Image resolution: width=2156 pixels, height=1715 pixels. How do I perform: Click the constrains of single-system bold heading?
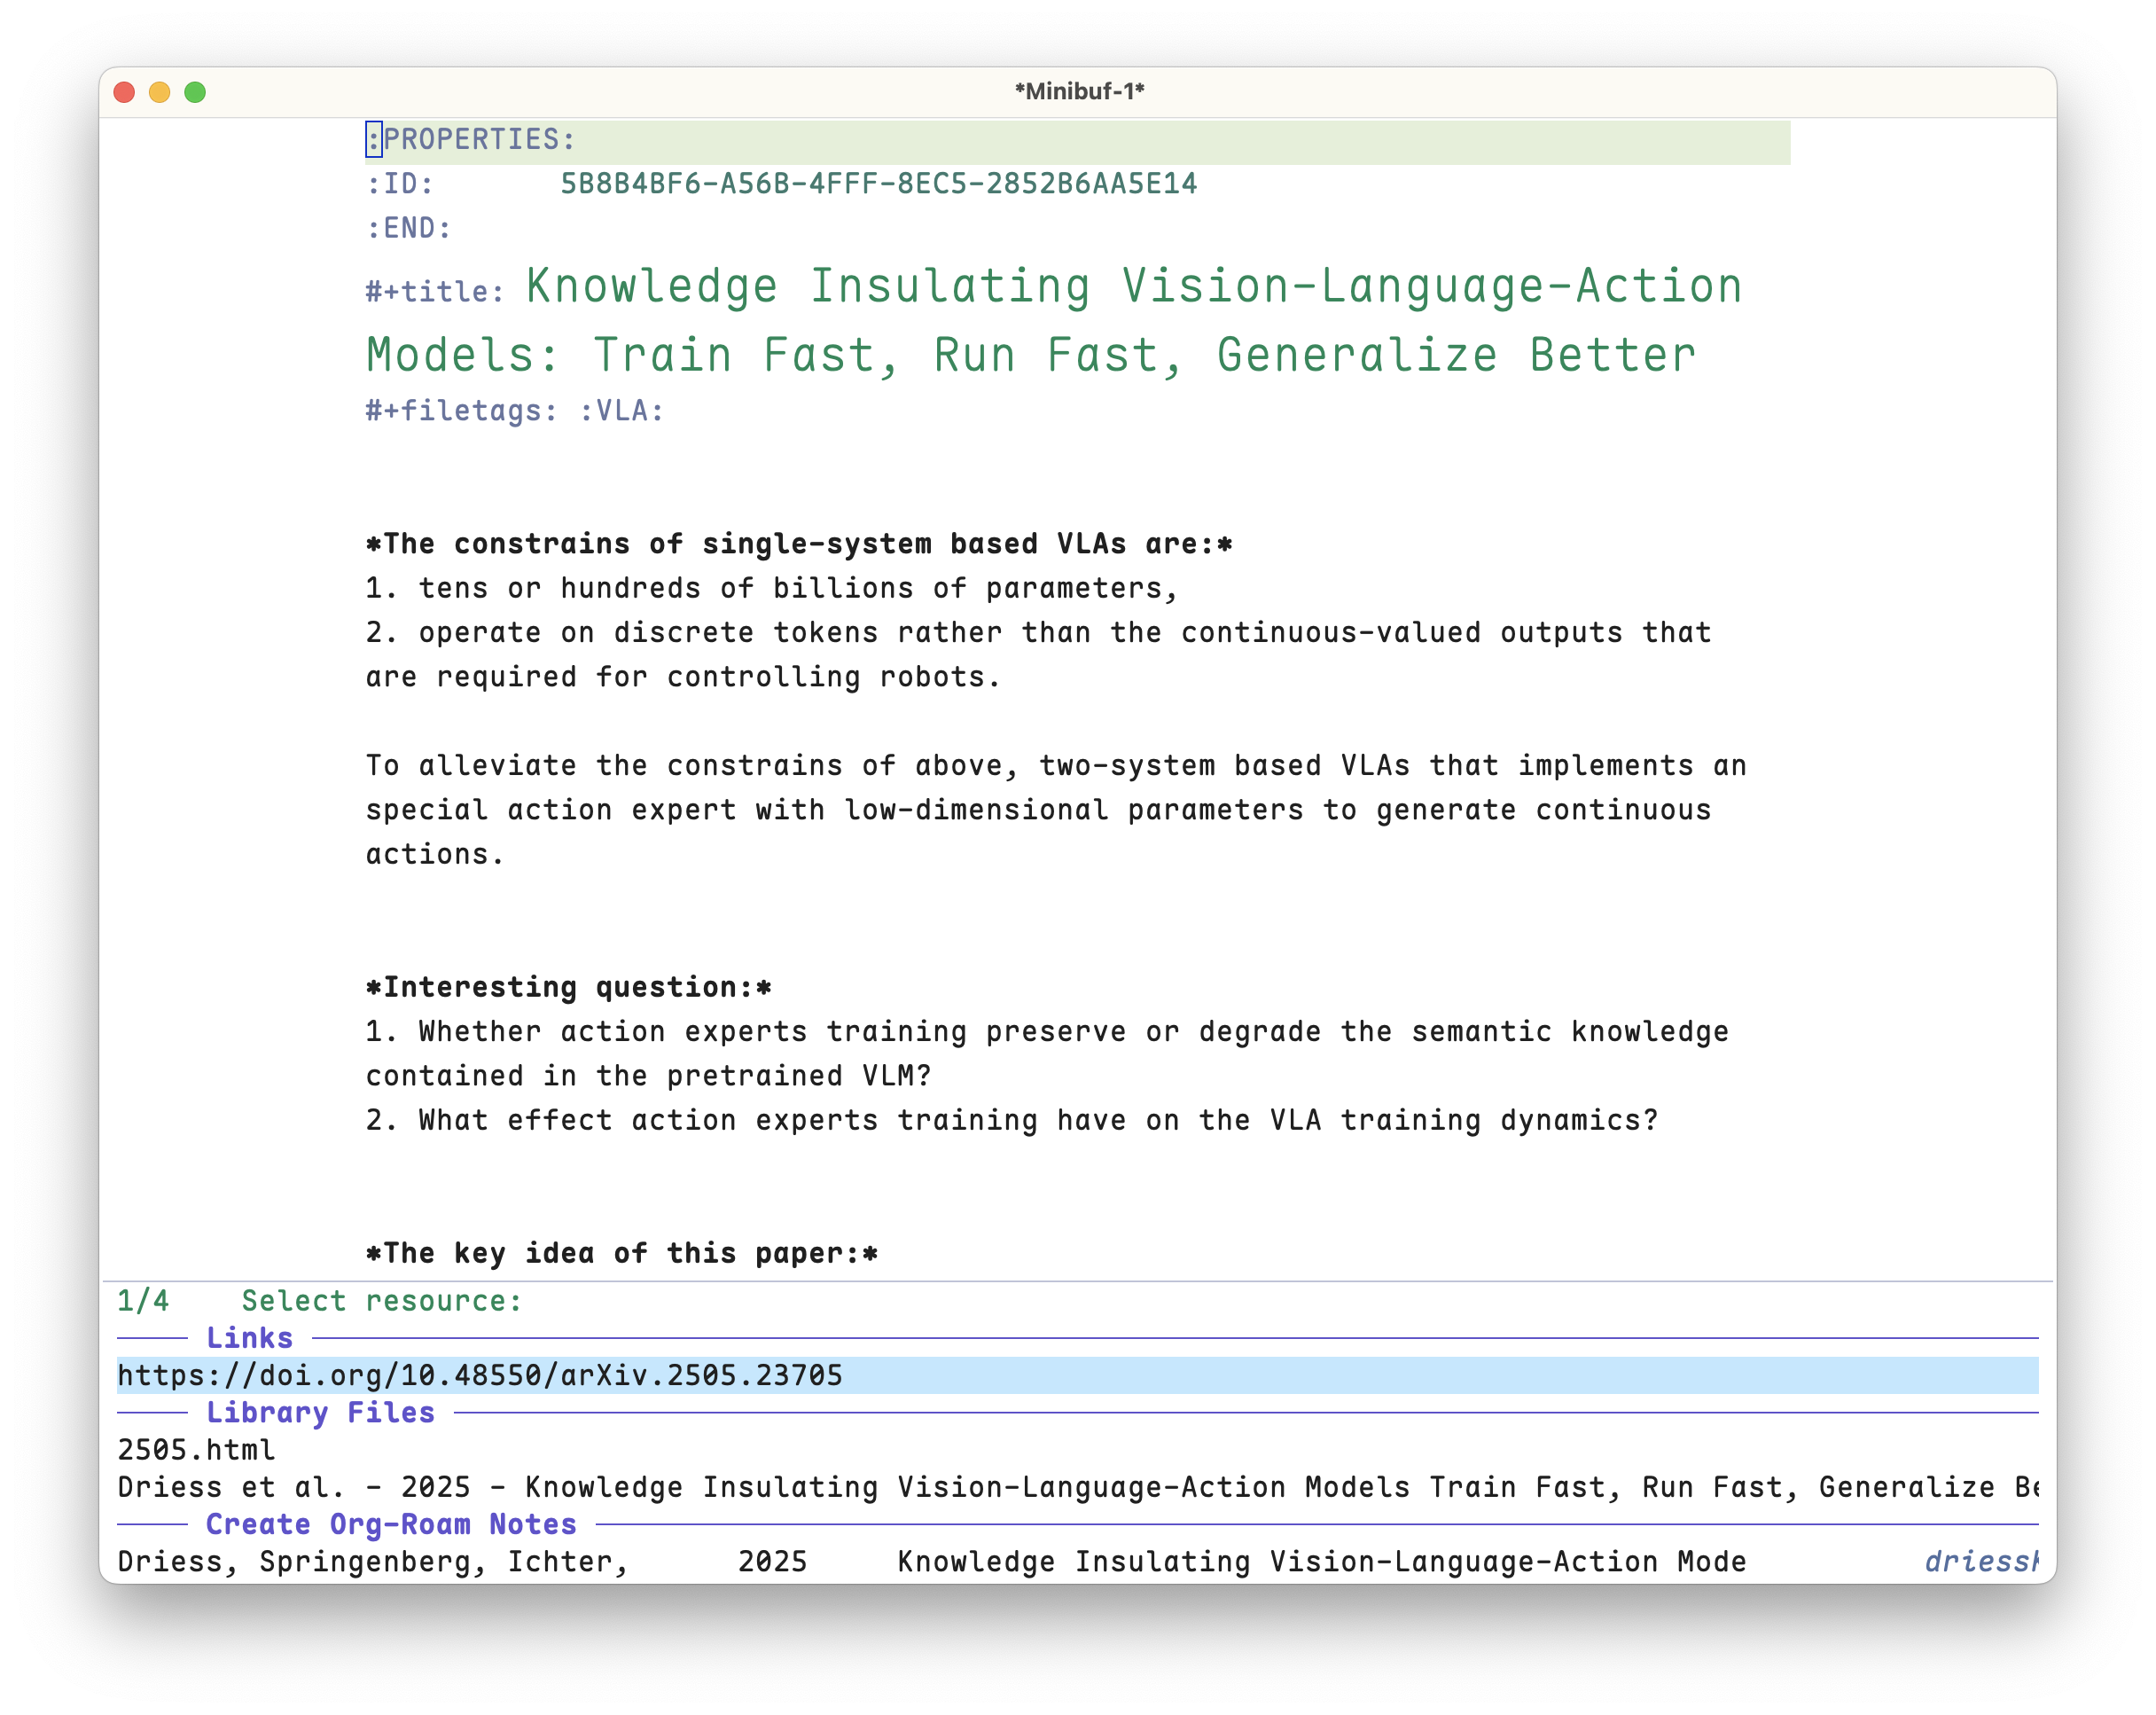click(799, 543)
